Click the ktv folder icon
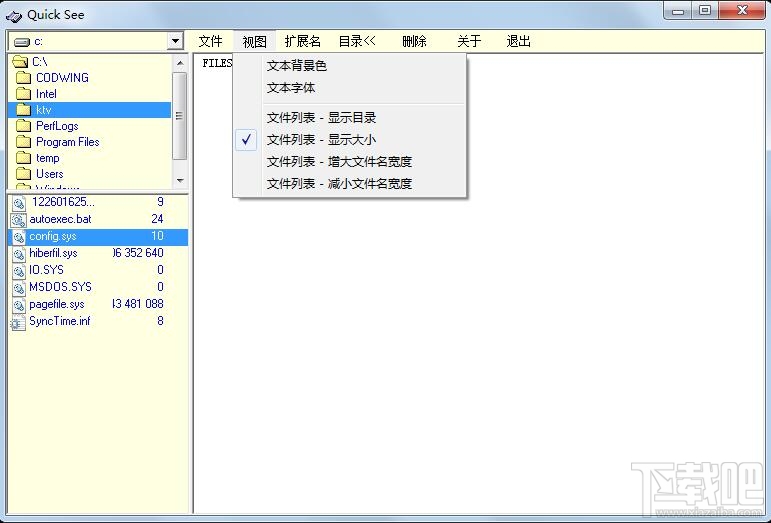Viewport: 771px width, 523px height. coord(23,110)
